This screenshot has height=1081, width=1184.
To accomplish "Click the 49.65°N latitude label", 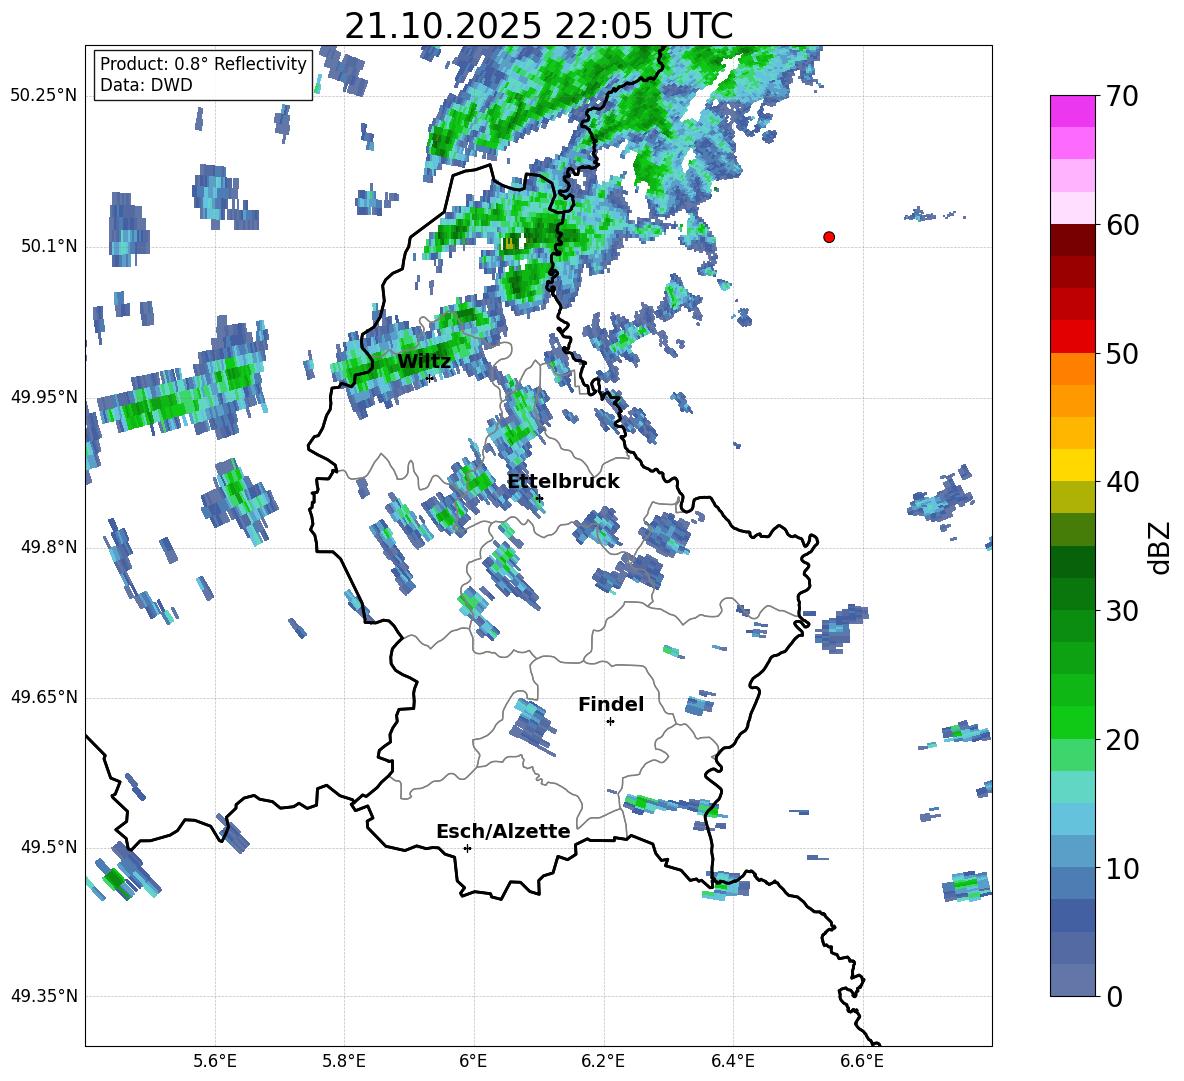I will 44,697.
